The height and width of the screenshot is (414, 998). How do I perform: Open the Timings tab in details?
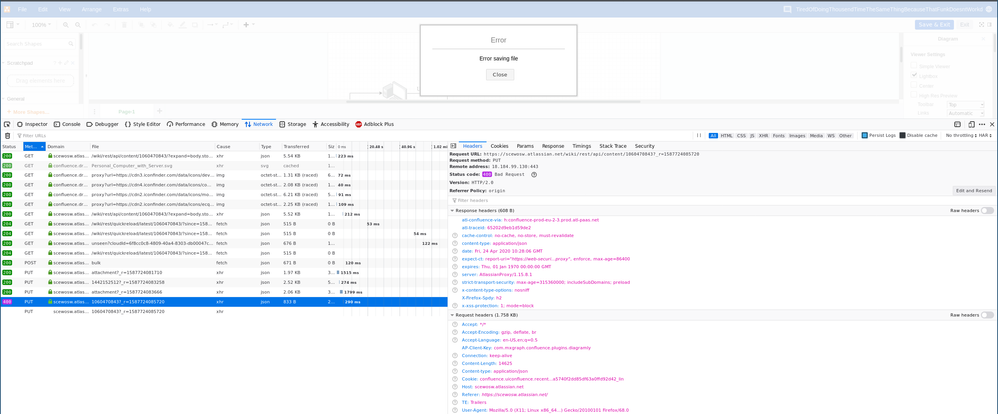582,146
